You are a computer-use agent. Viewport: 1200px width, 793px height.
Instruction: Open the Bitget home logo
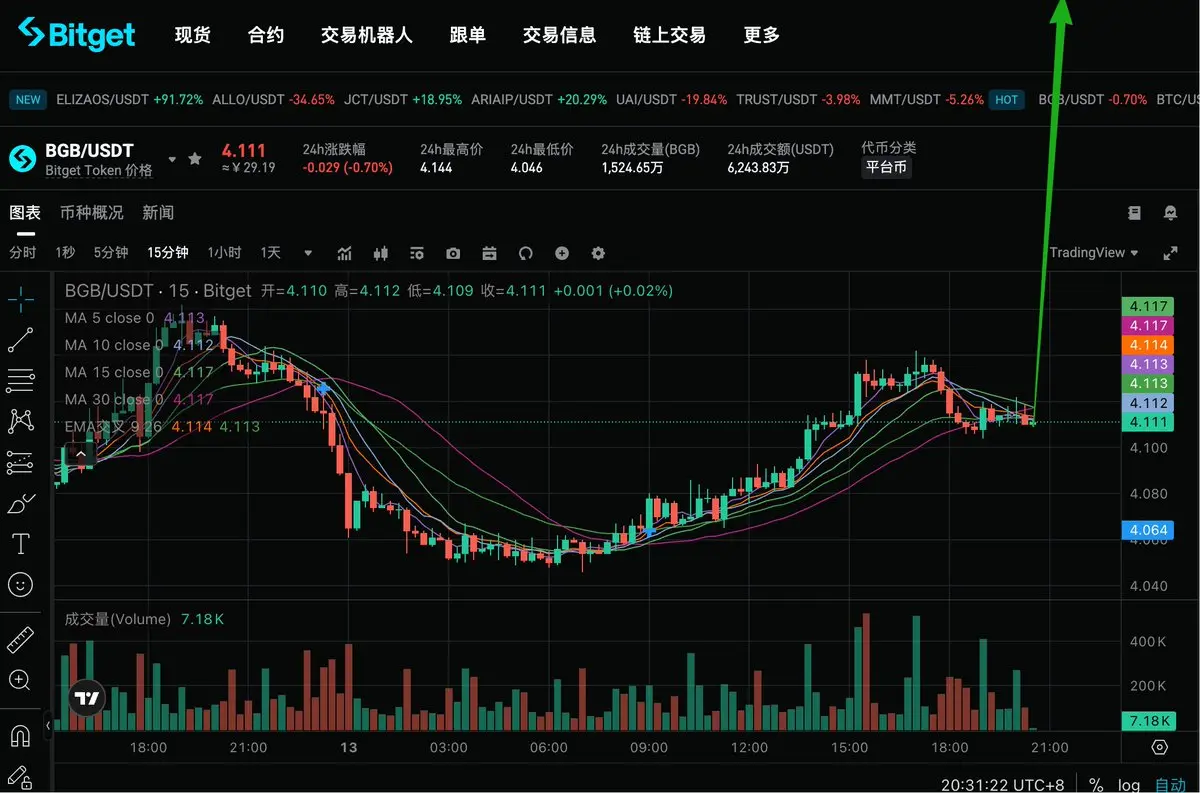pyautogui.click(x=77, y=35)
